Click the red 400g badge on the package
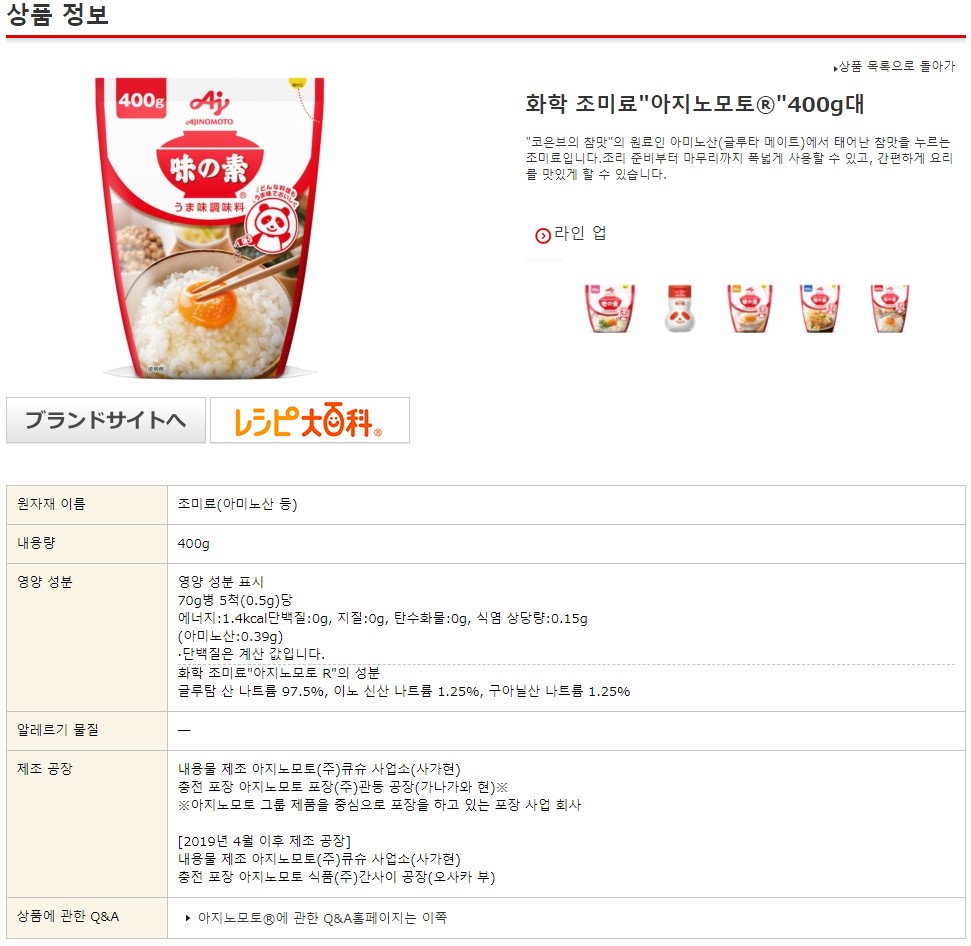This screenshot has height=946, width=971. (x=142, y=99)
